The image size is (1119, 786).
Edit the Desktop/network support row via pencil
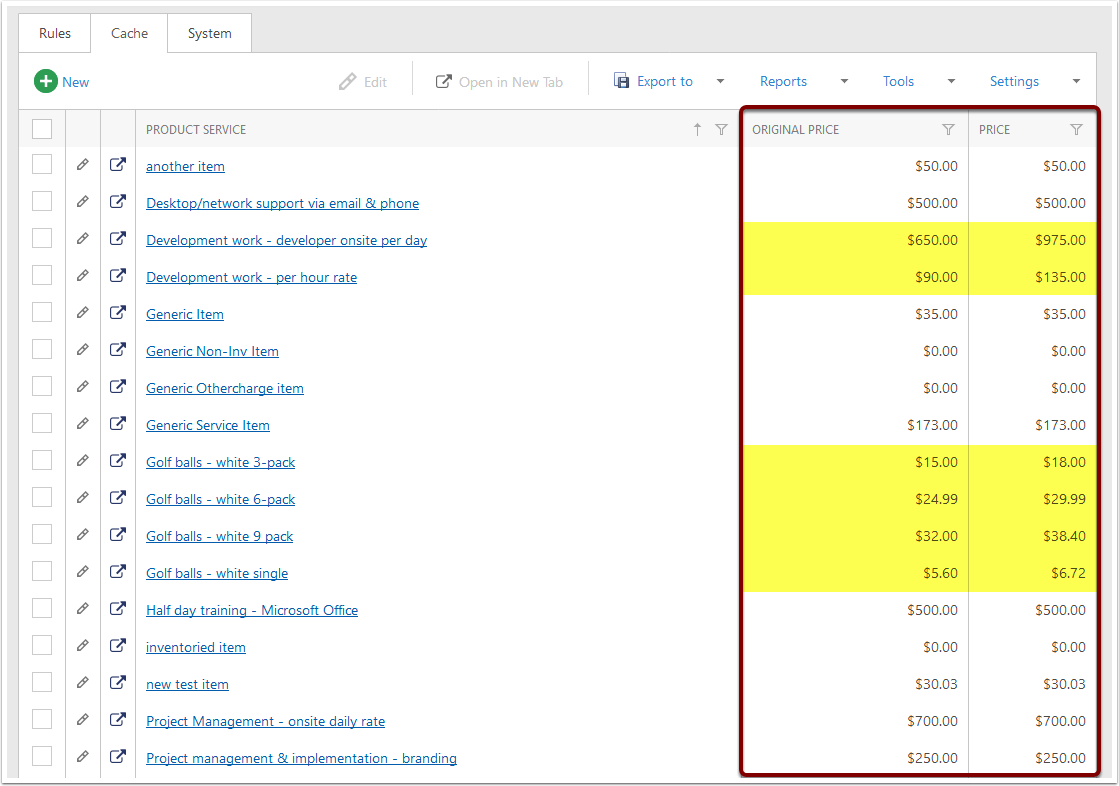83,202
